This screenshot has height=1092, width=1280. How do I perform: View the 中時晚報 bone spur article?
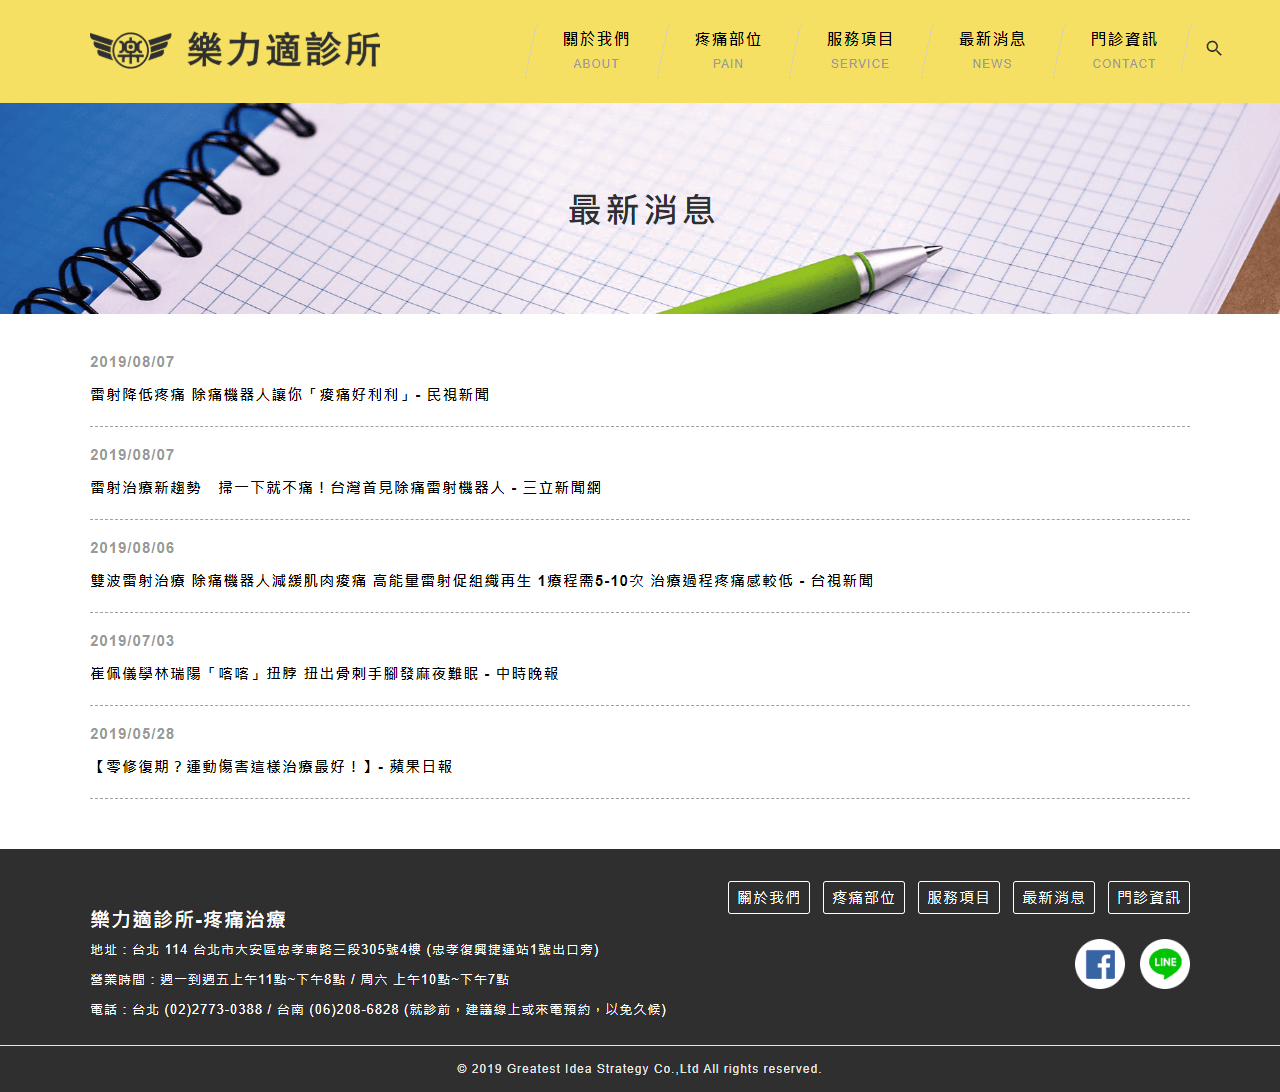(325, 674)
